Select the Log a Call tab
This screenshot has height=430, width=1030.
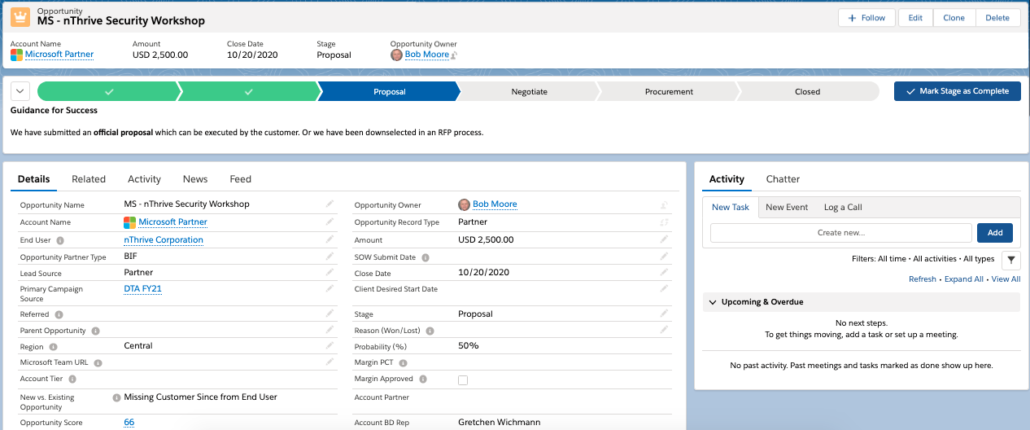(x=843, y=207)
